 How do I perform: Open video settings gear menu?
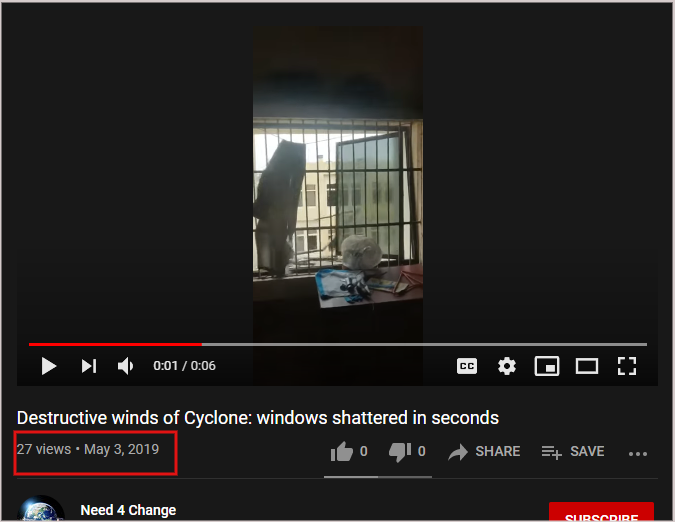507,366
